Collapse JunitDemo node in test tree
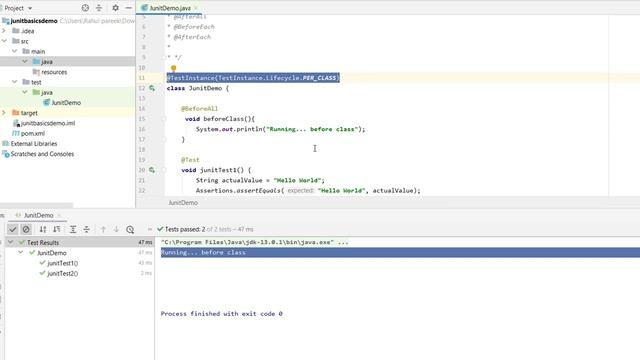 point(21,253)
